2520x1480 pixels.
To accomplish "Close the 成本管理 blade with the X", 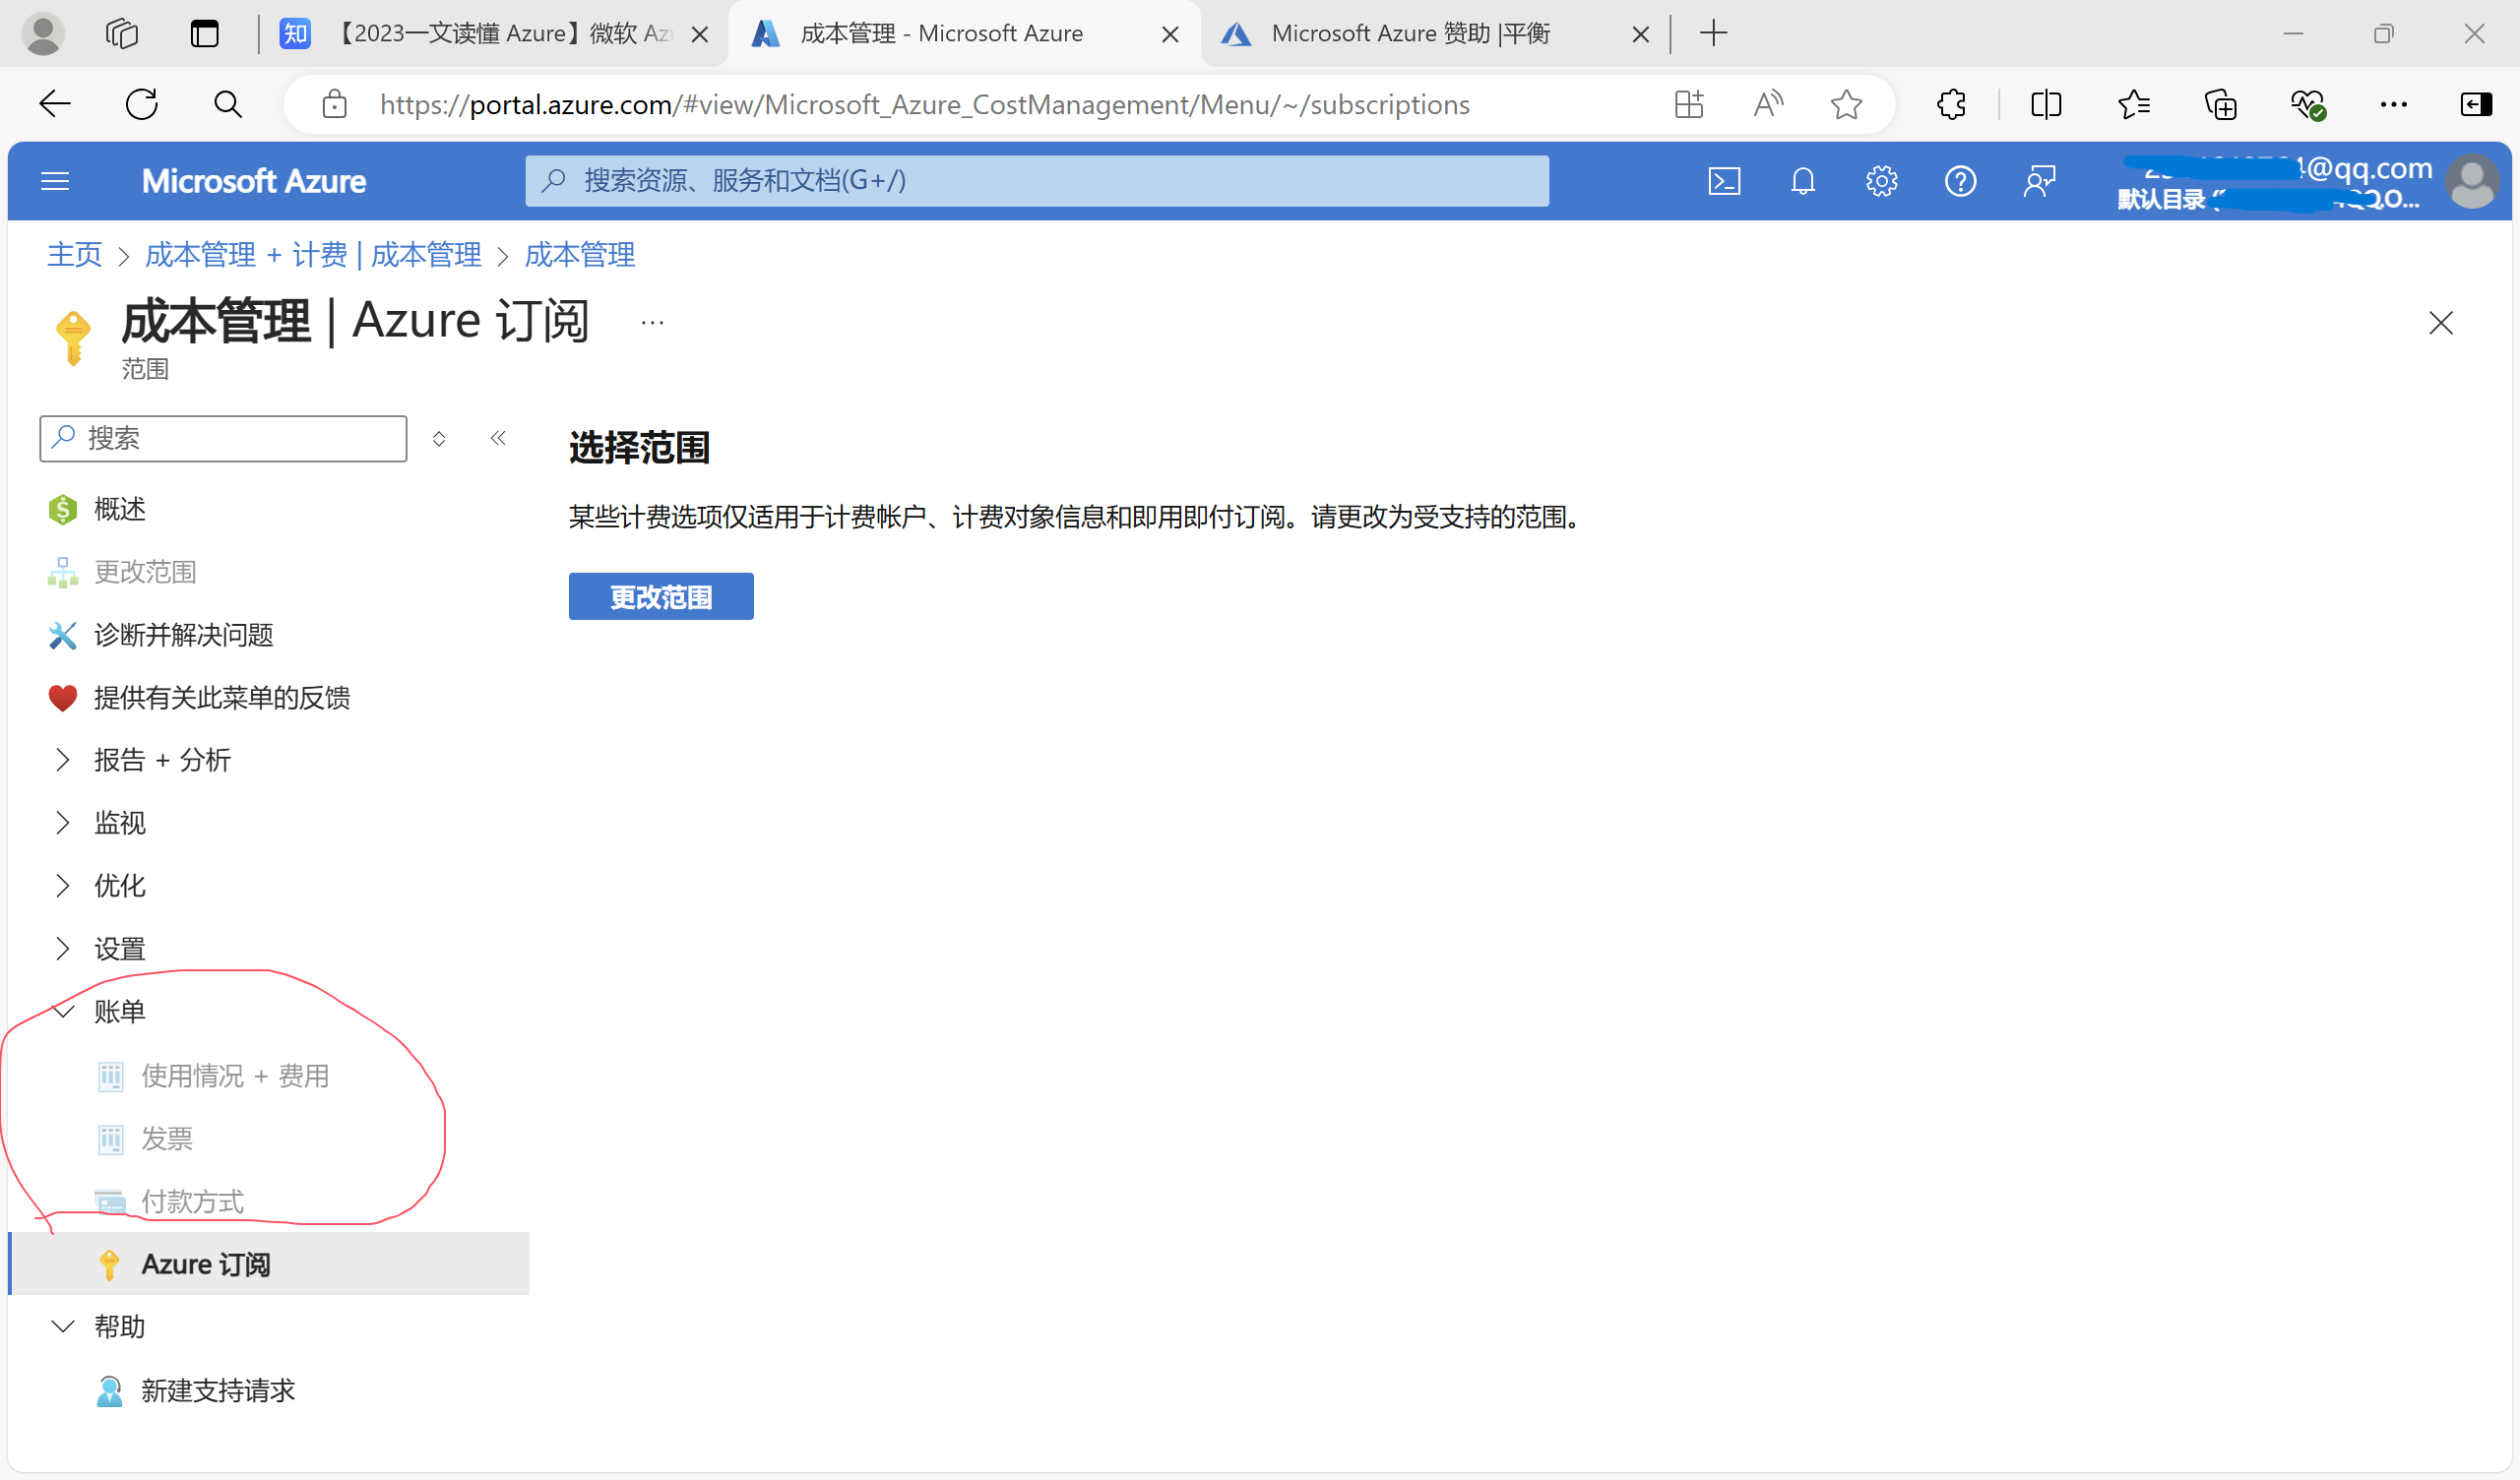I will coord(2441,323).
